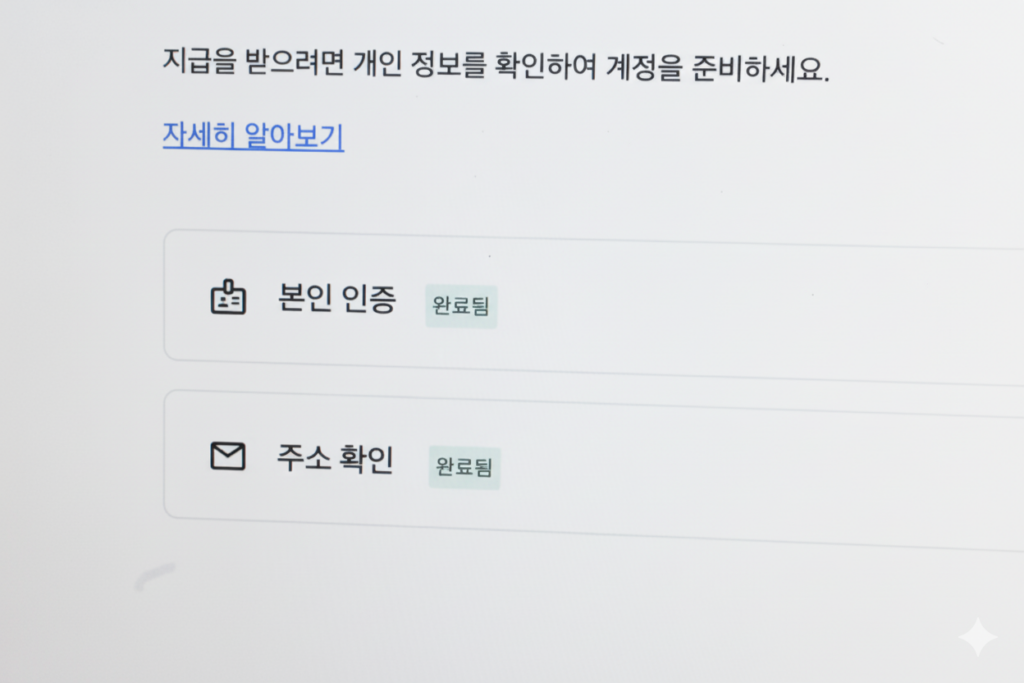Select the 본인 인증 label text
This screenshot has width=1024, height=683.
pyautogui.click(x=337, y=299)
